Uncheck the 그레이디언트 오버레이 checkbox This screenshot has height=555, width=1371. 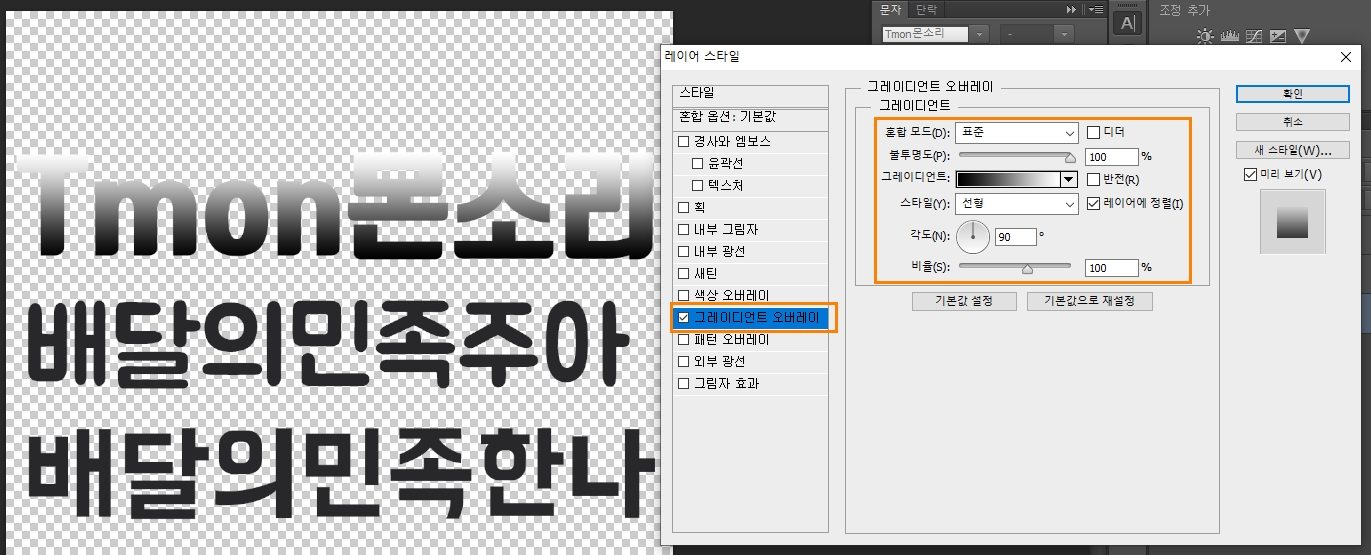tap(685, 318)
